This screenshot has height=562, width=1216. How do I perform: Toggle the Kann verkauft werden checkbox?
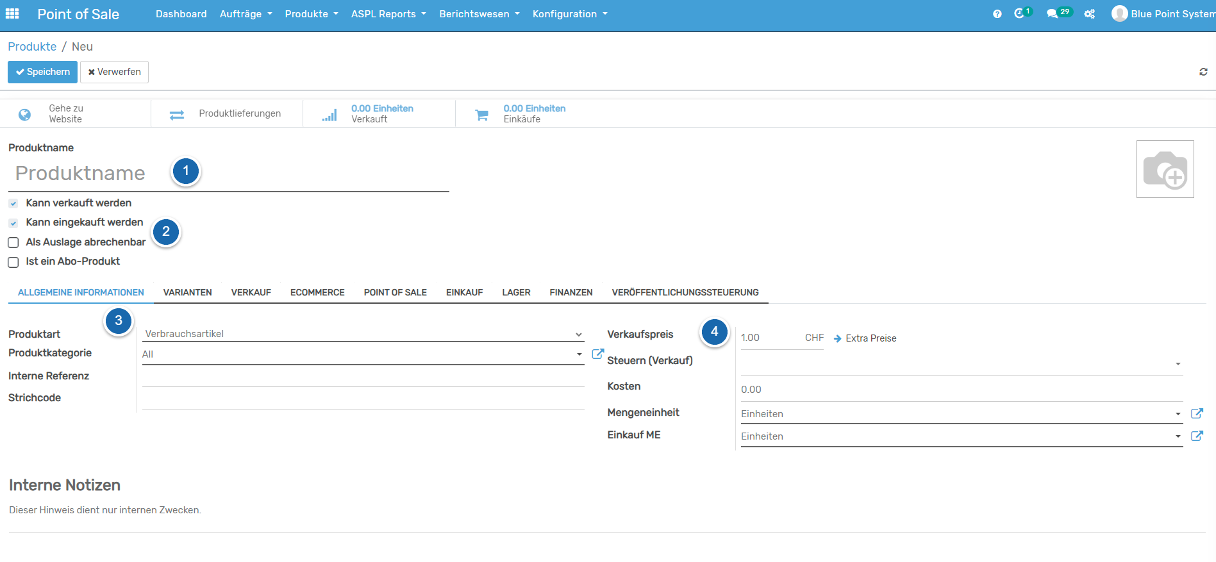13,203
